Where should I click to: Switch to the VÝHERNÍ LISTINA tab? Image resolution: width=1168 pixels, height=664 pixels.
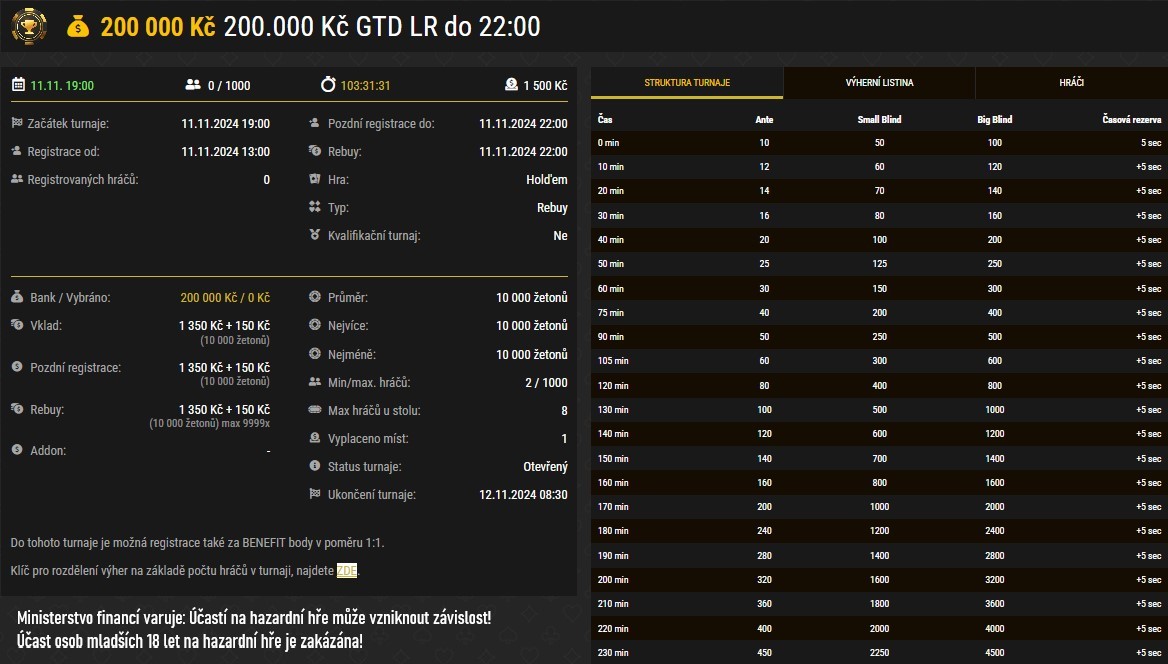(879, 82)
